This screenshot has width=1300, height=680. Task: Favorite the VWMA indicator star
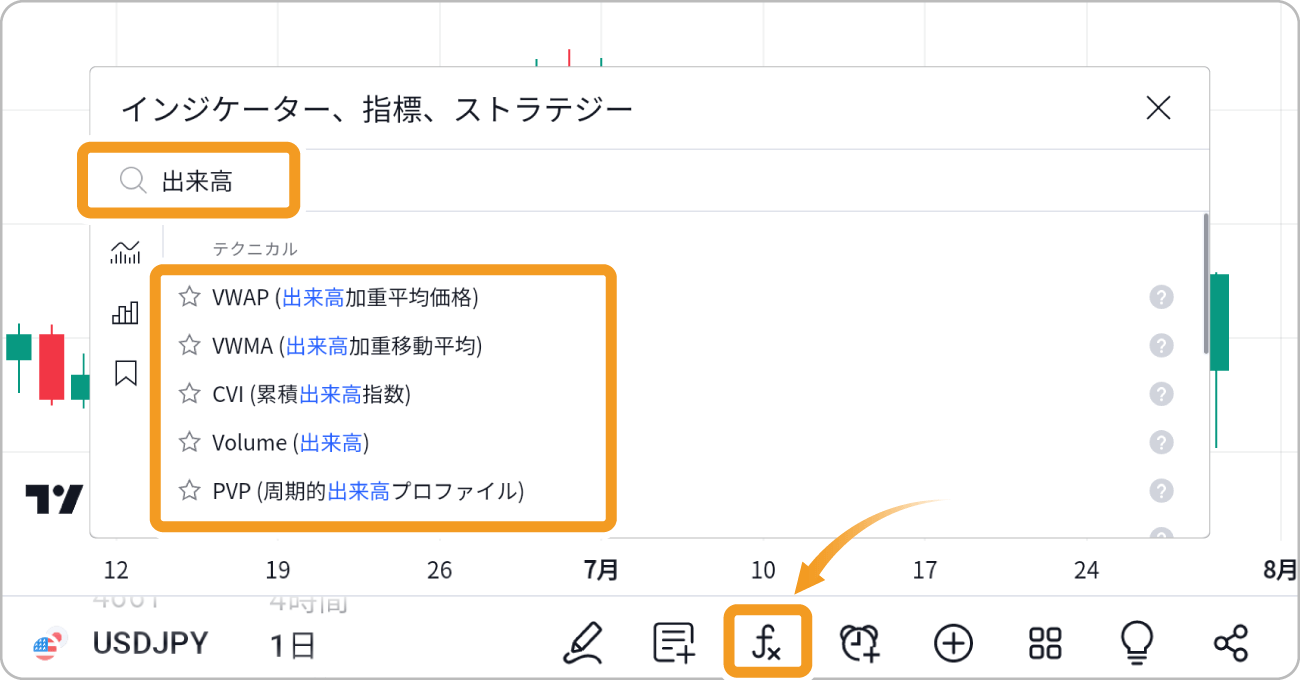(x=189, y=346)
